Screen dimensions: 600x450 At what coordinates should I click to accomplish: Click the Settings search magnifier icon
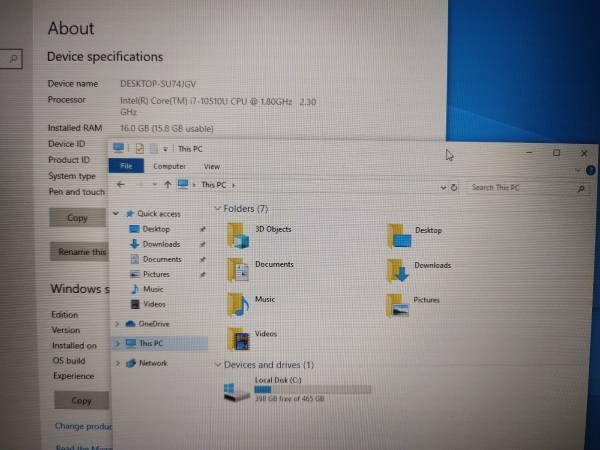(x=13, y=59)
